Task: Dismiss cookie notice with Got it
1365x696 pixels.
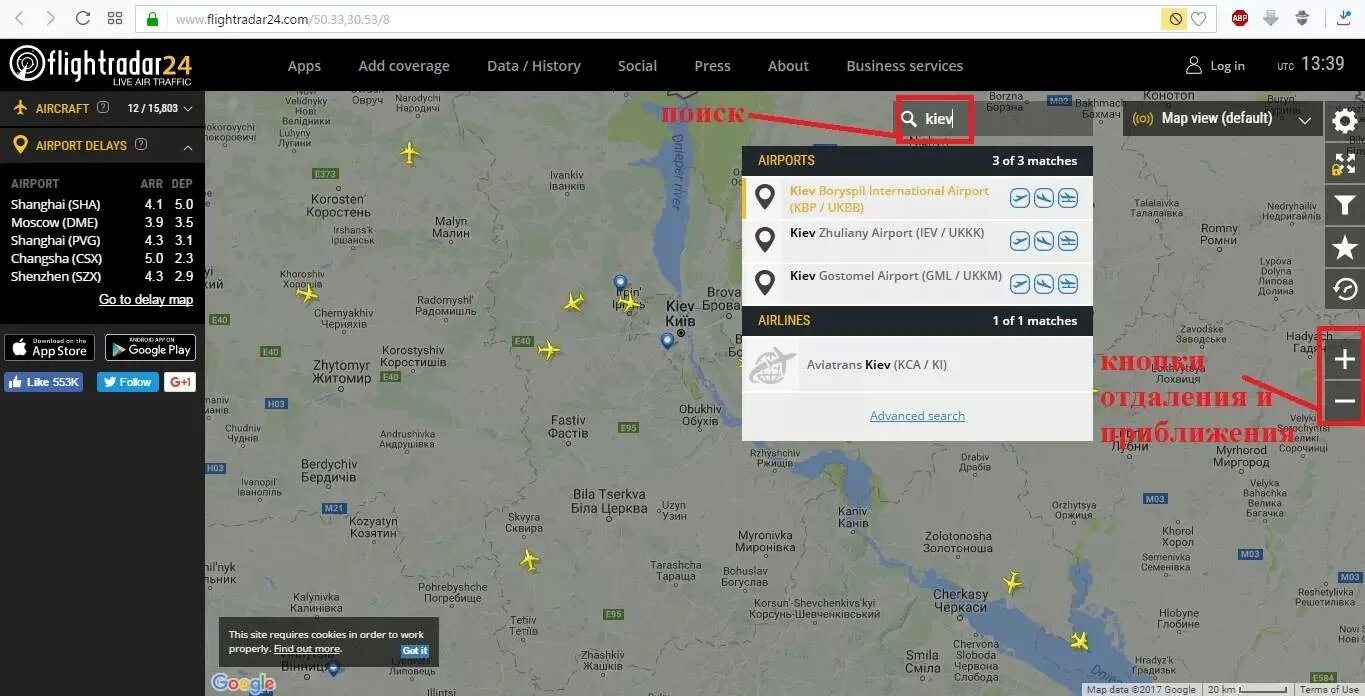Action: pos(415,650)
